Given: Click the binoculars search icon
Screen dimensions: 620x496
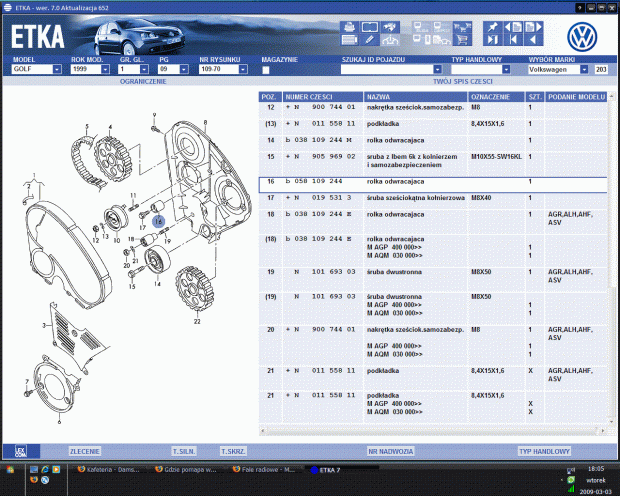Looking at the screenshot, I should tap(390, 27).
